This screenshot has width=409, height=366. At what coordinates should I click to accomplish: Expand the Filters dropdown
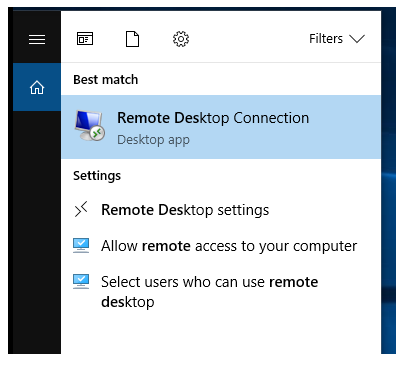[337, 39]
